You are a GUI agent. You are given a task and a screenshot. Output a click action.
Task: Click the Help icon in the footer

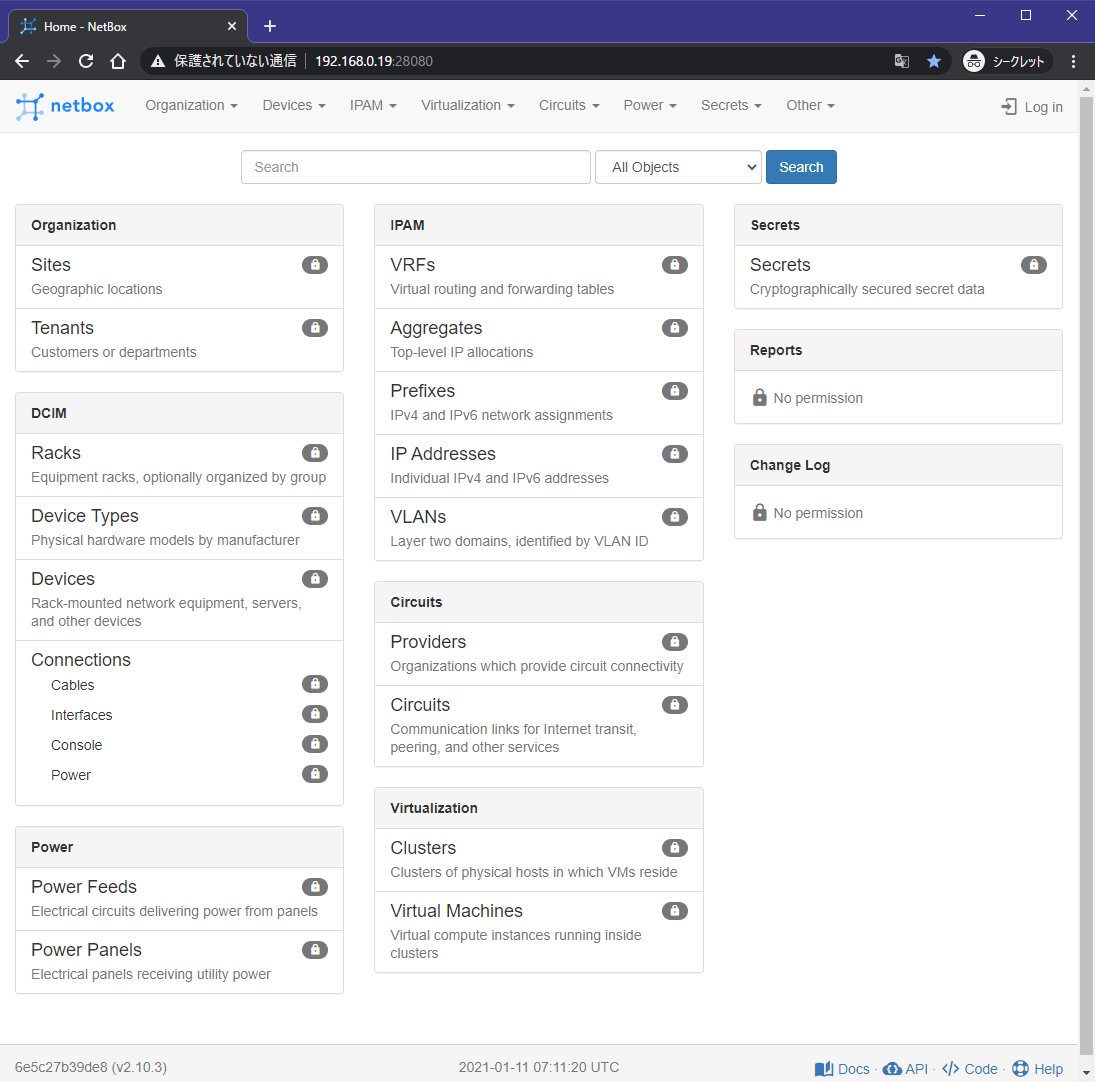(x=1022, y=1068)
